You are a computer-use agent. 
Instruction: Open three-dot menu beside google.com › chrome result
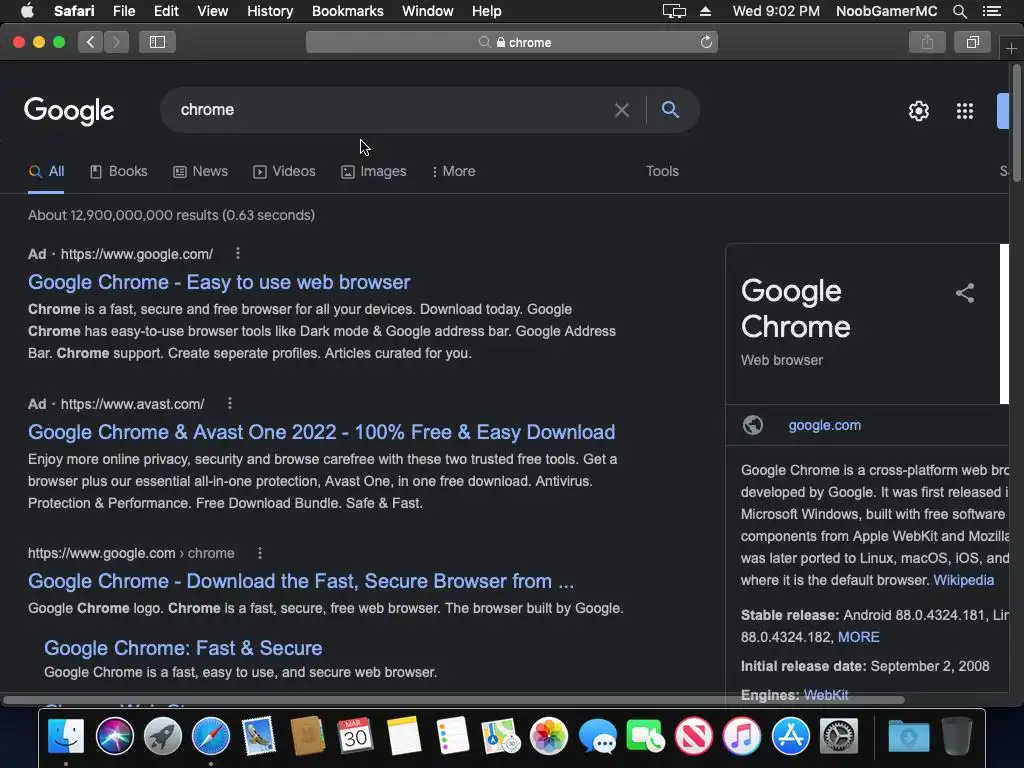click(260, 553)
